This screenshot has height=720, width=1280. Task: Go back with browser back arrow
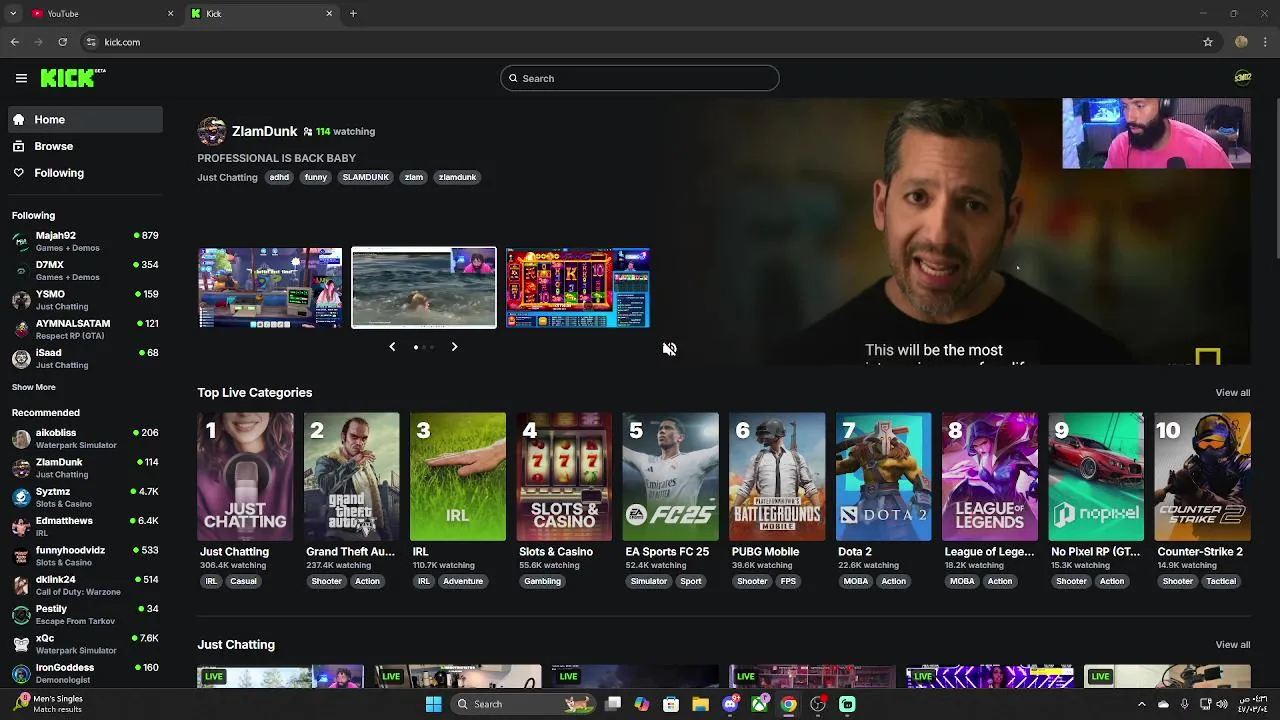click(14, 42)
